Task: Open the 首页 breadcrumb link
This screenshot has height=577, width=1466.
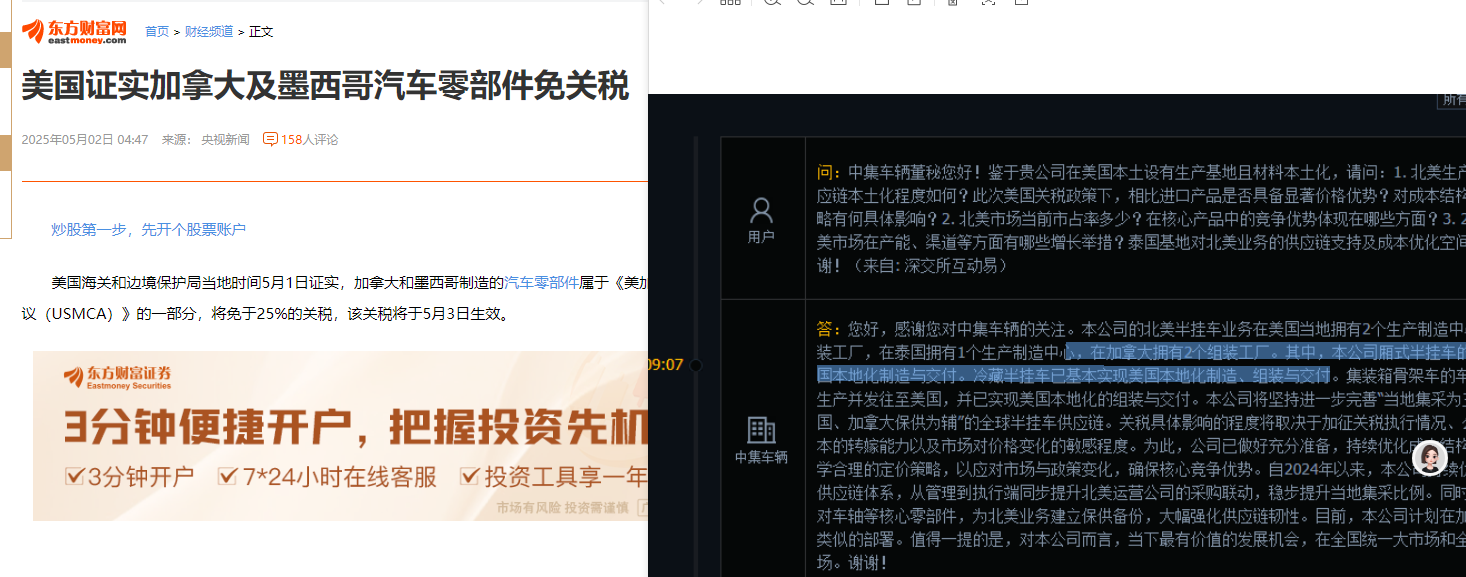Action: (x=157, y=32)
